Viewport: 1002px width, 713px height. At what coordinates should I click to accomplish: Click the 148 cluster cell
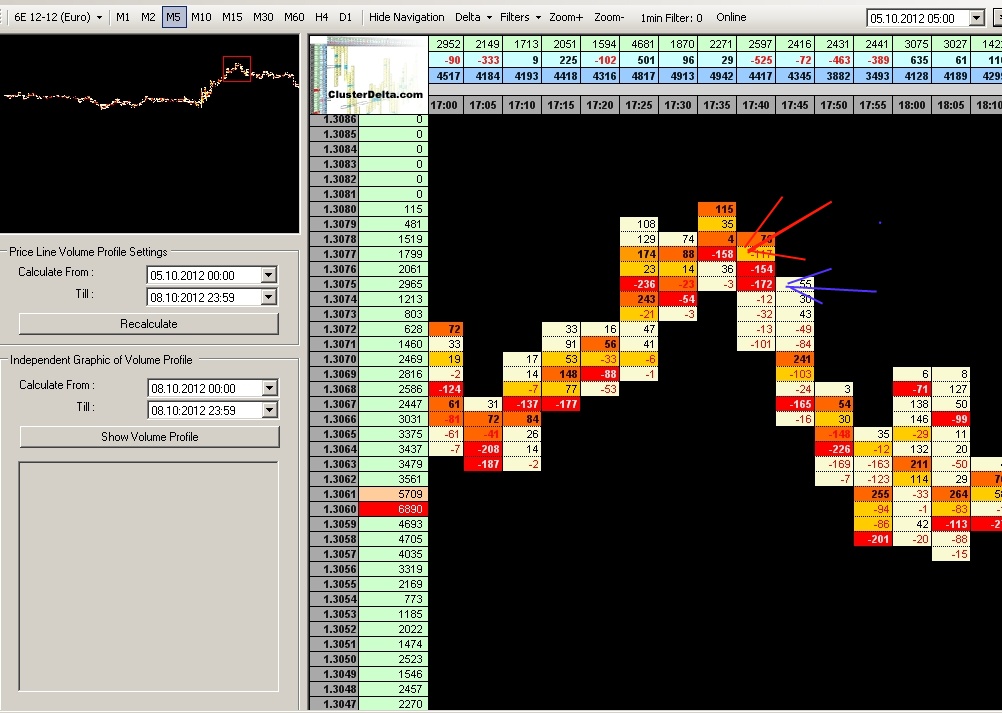pyautogui.click(x=561, y=374)
